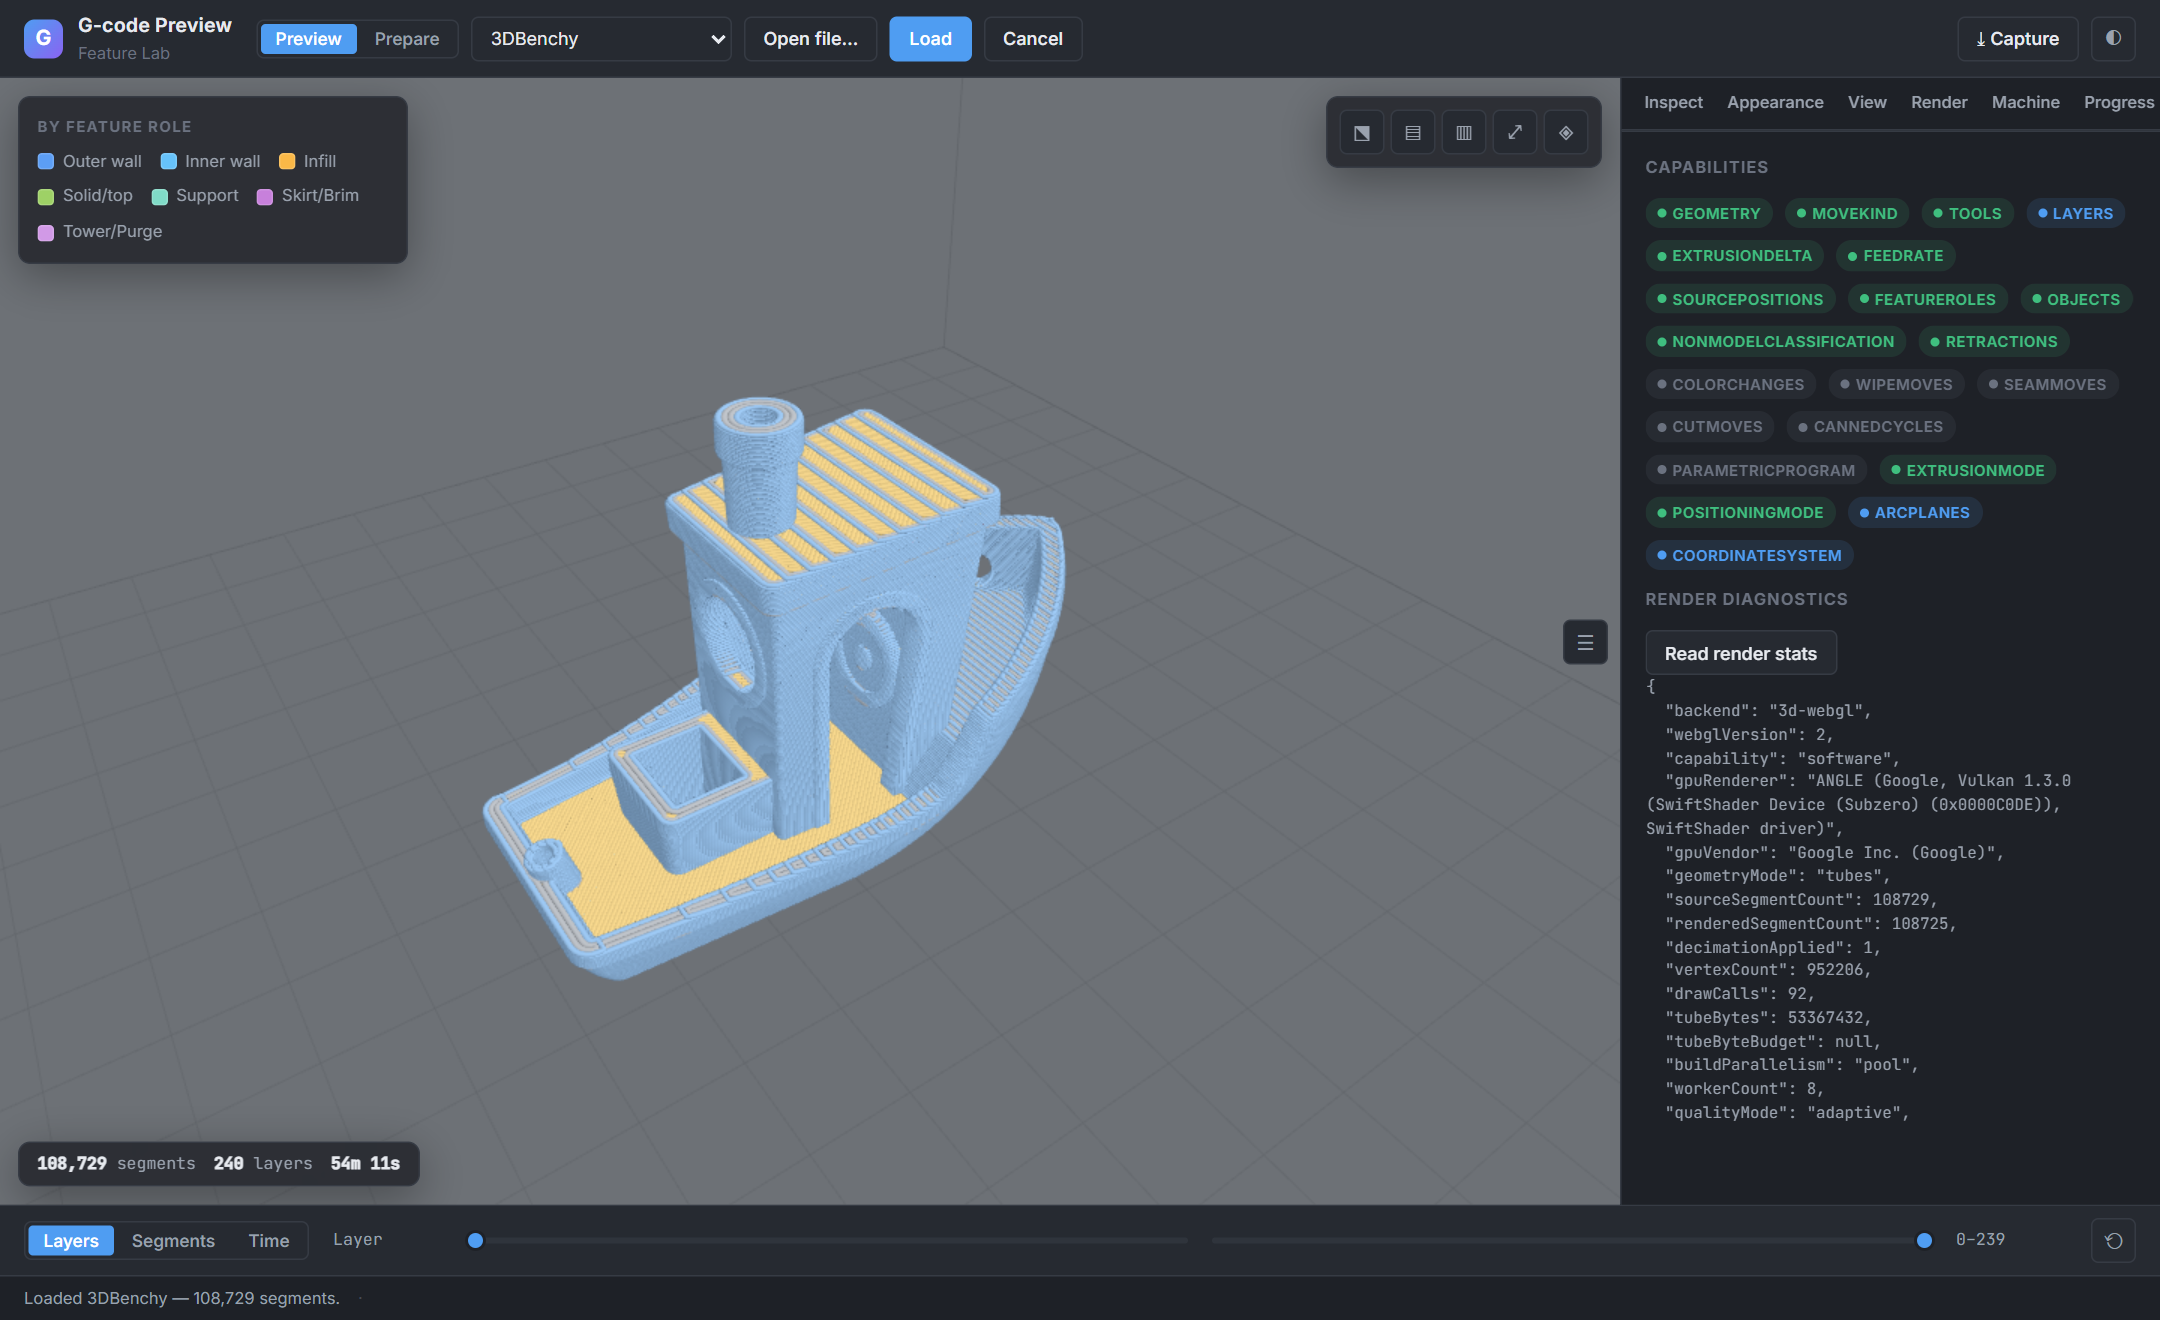The image size is (2160, 1320).
Task: Click the upper layer range slider handle
Action: [1924, 1240]
